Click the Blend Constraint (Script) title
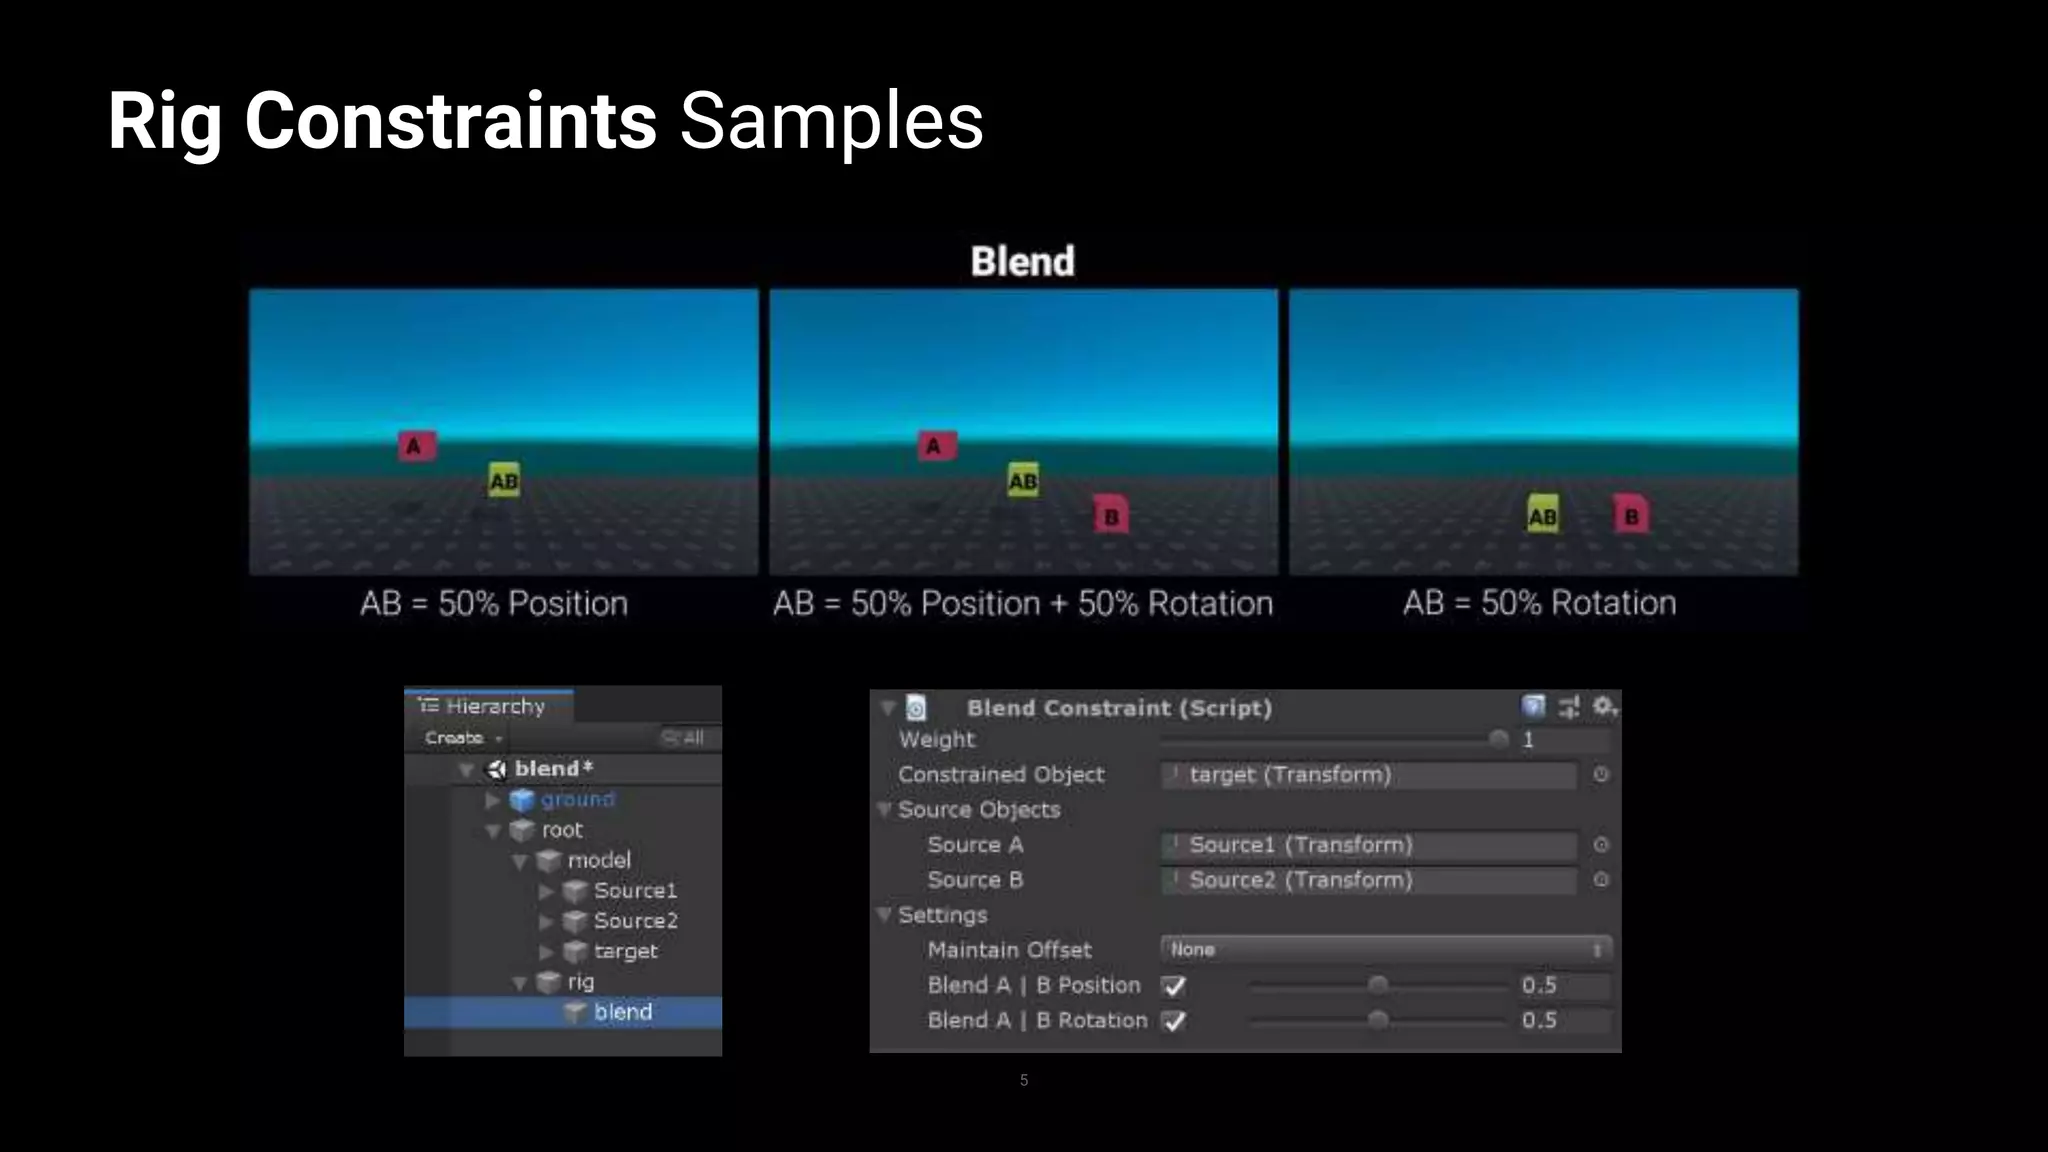The image size is (2048, 1152). click(1119, 708)
